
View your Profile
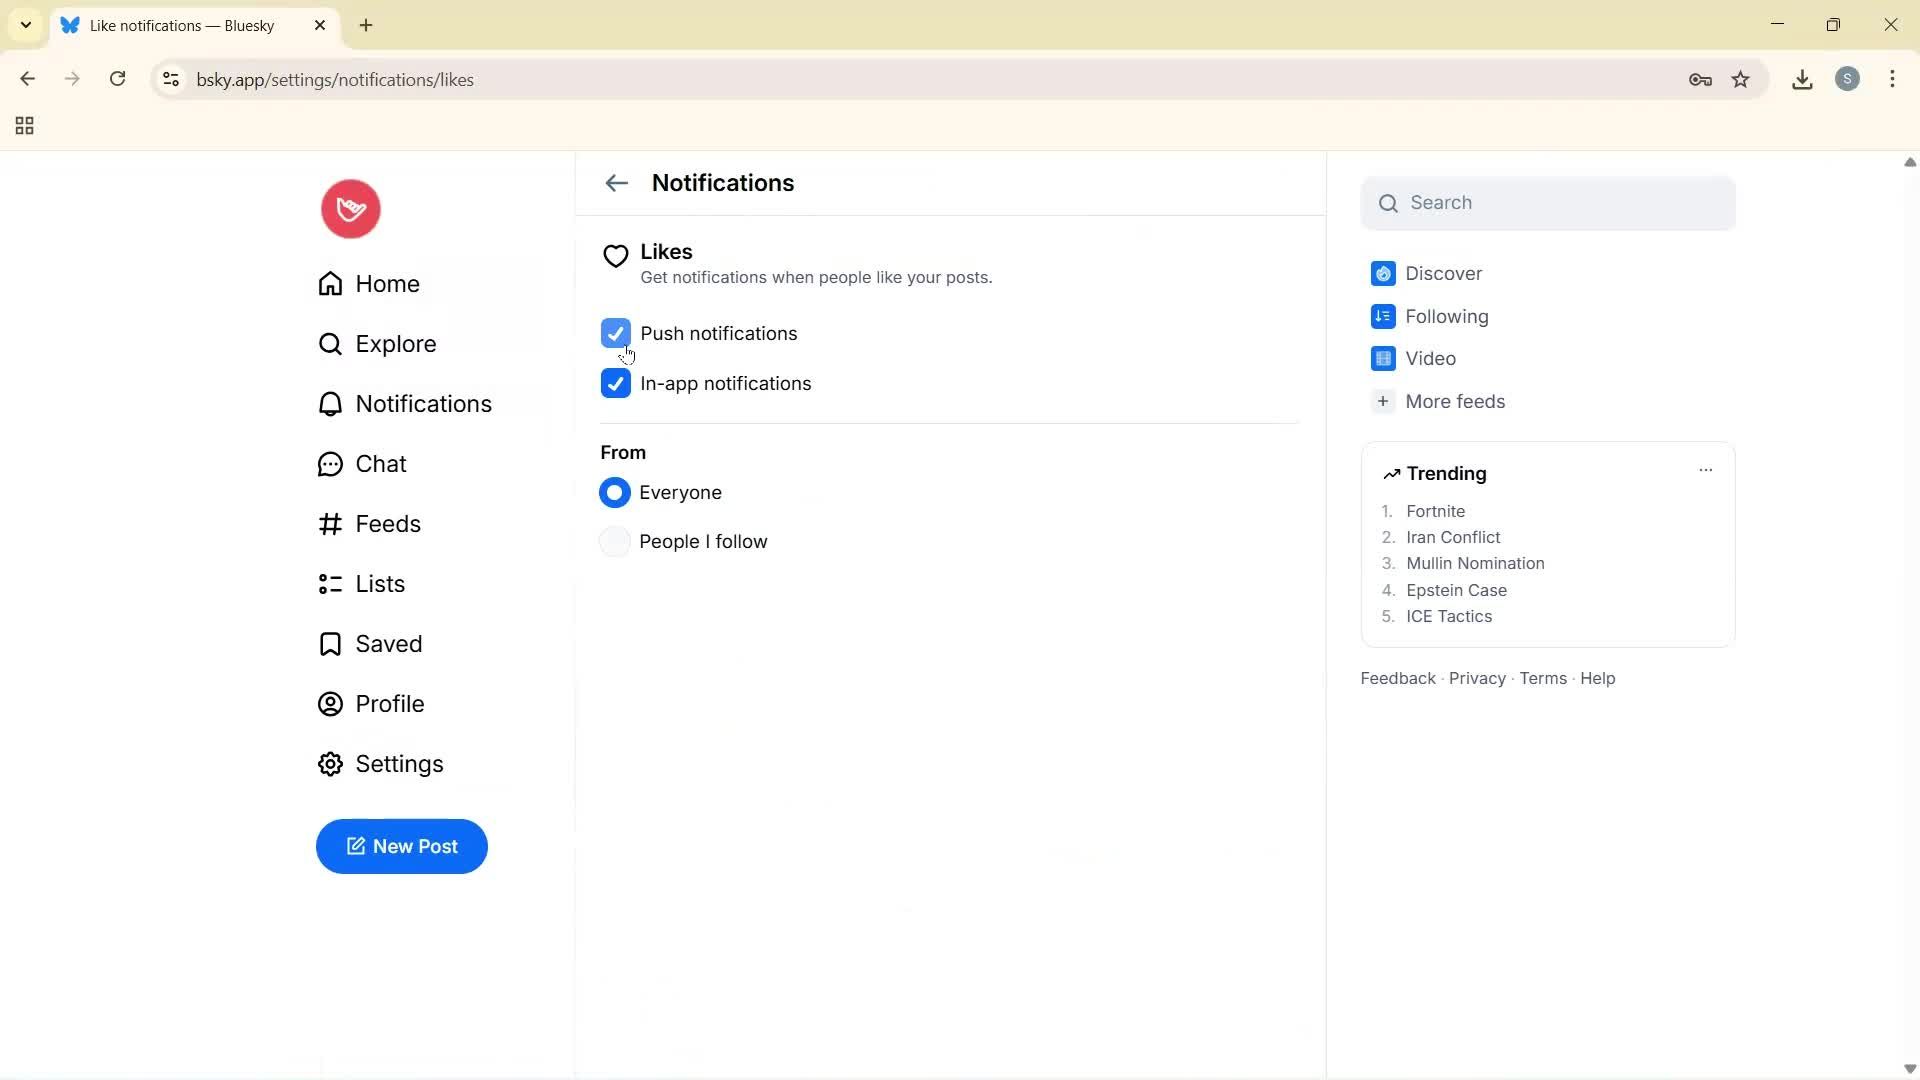(390, 704)
